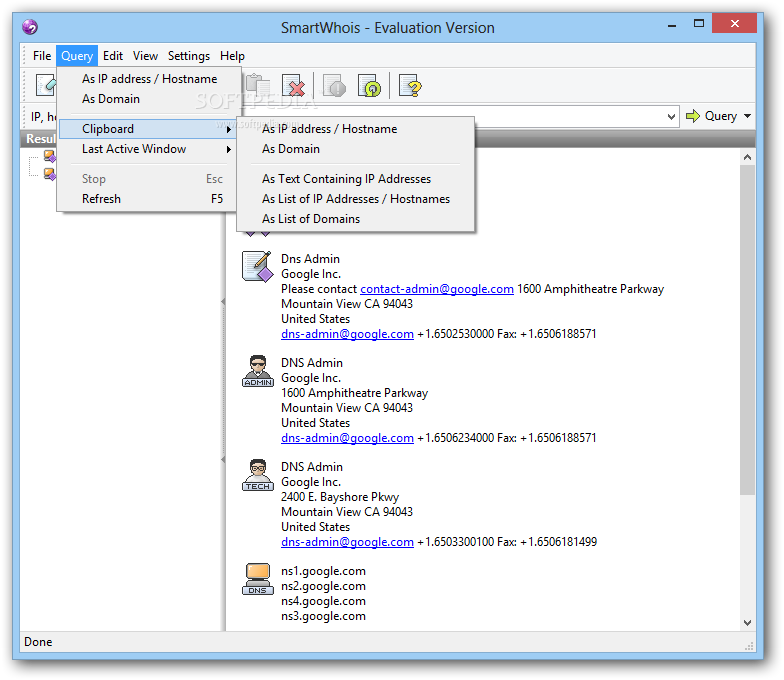This screenshot has width=784, height=680.
Task: Open the Help menu
Action: pos(232,56)
